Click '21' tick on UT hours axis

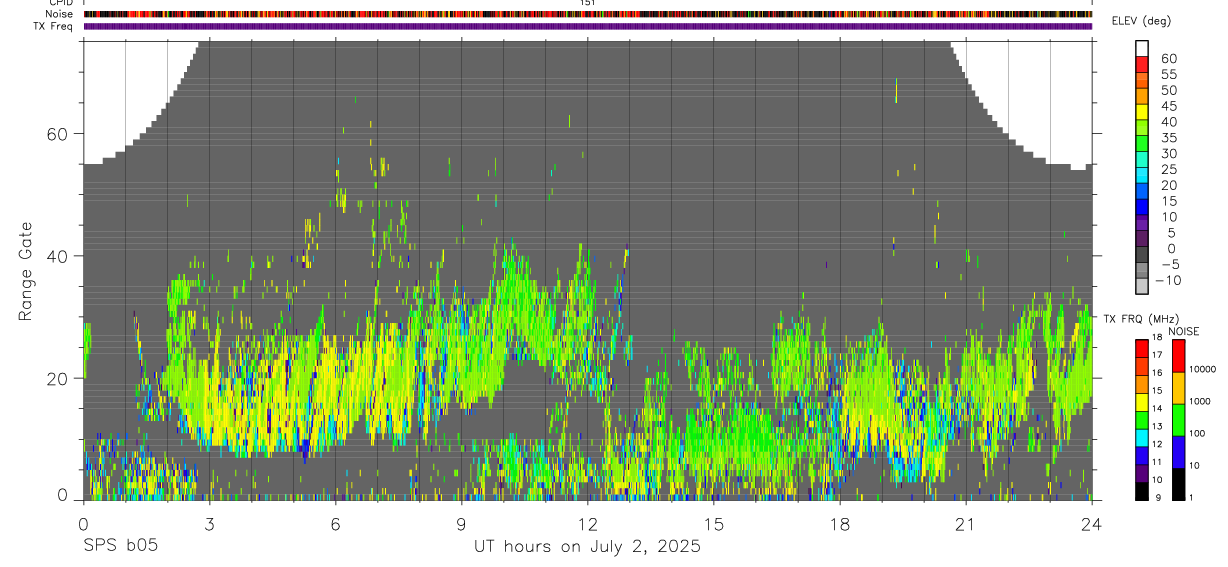[966, 523]
